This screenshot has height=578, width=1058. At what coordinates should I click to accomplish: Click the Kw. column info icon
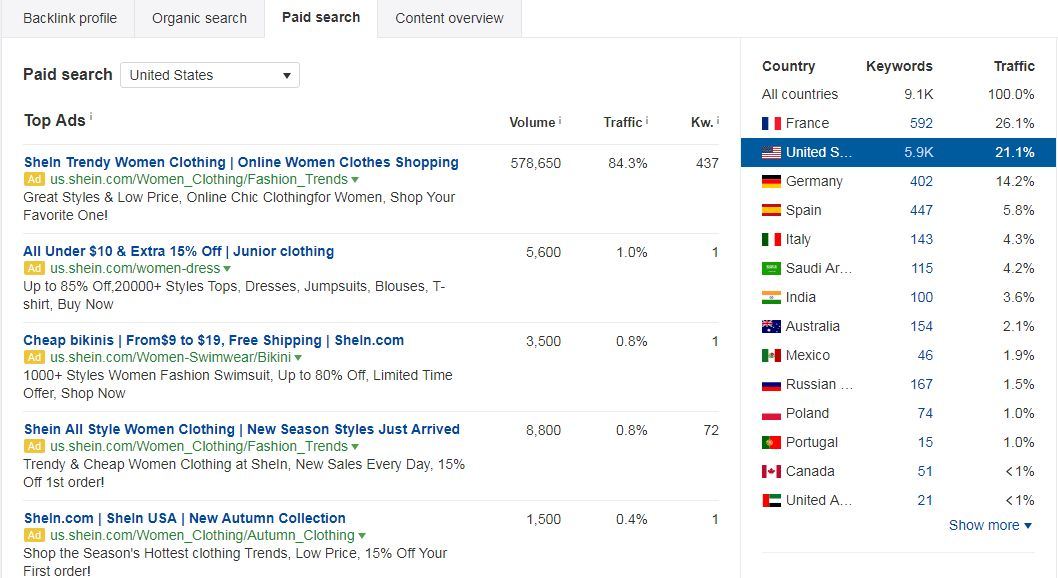point(718,121)
